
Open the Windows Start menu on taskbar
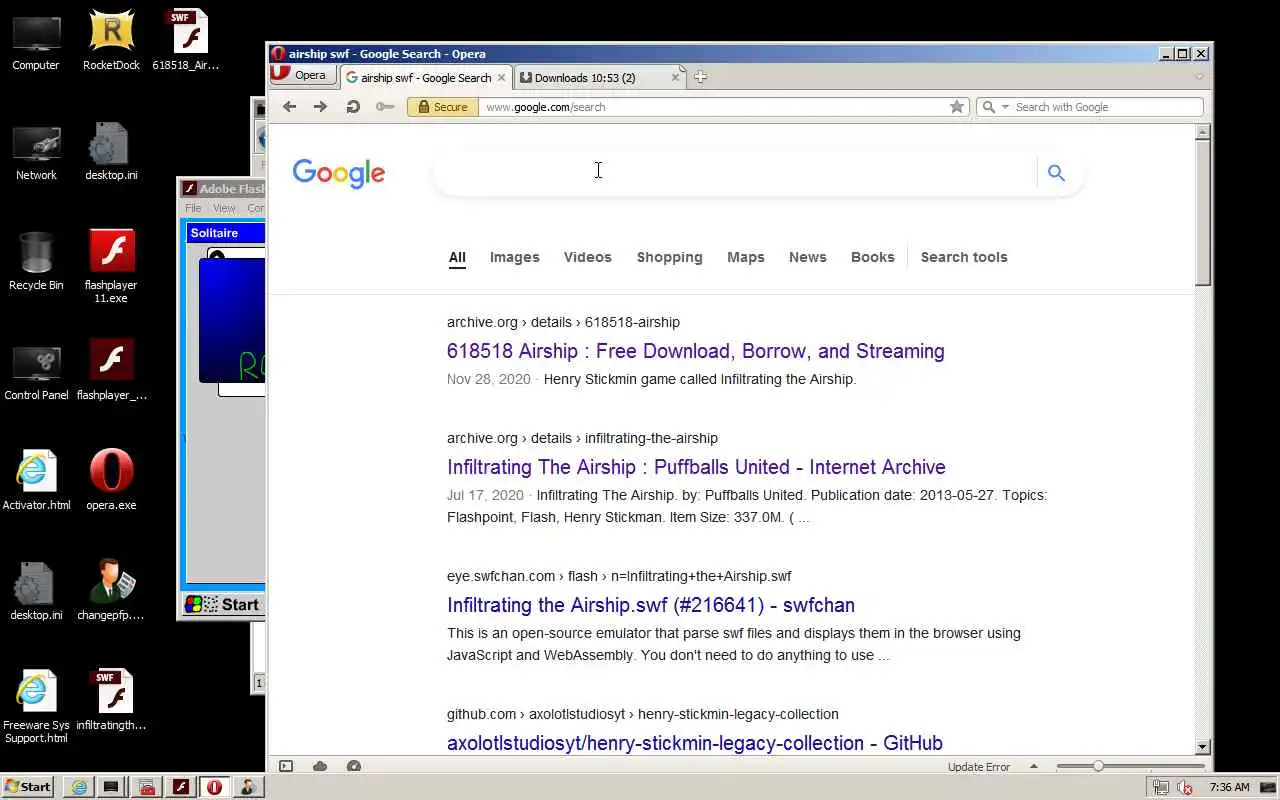(27, 787)
